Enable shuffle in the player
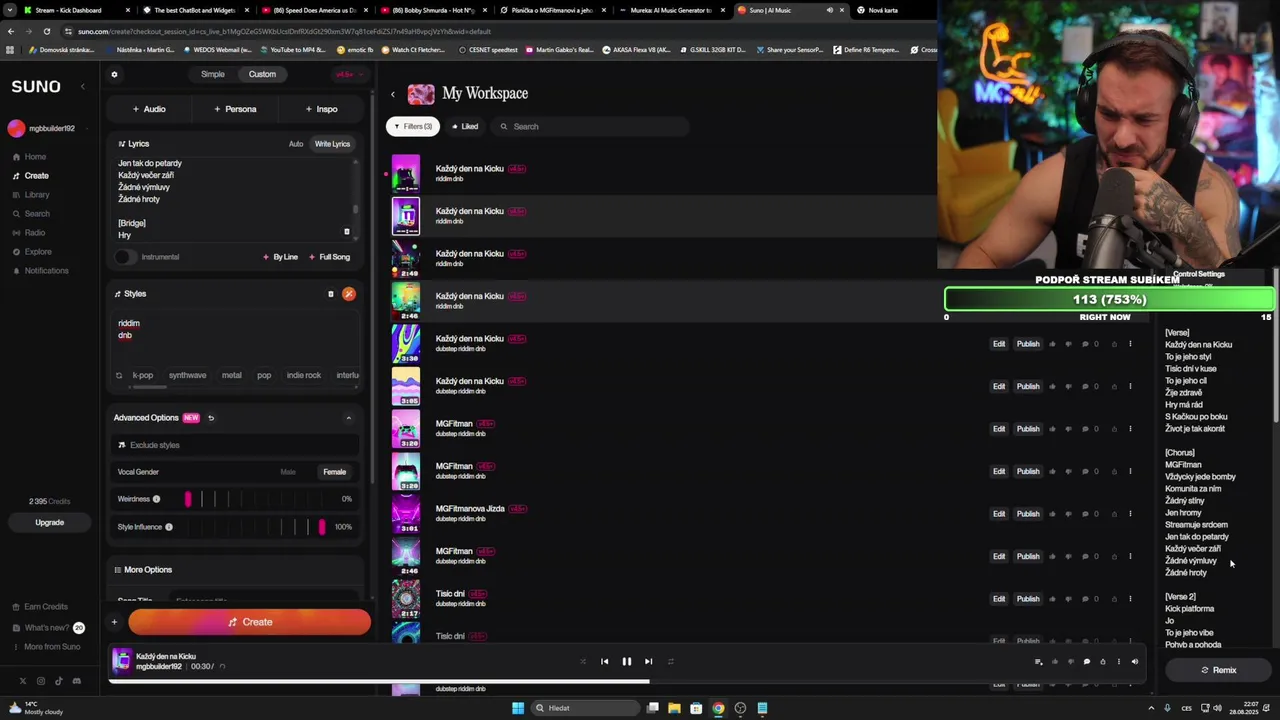The height and width of the screenshot is (720, 1280). click(x=583, y=662)
